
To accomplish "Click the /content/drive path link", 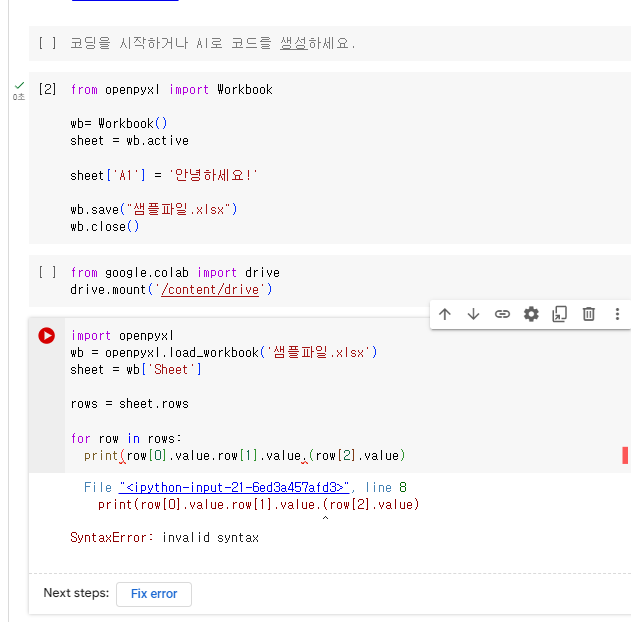I will coord(210,290).
